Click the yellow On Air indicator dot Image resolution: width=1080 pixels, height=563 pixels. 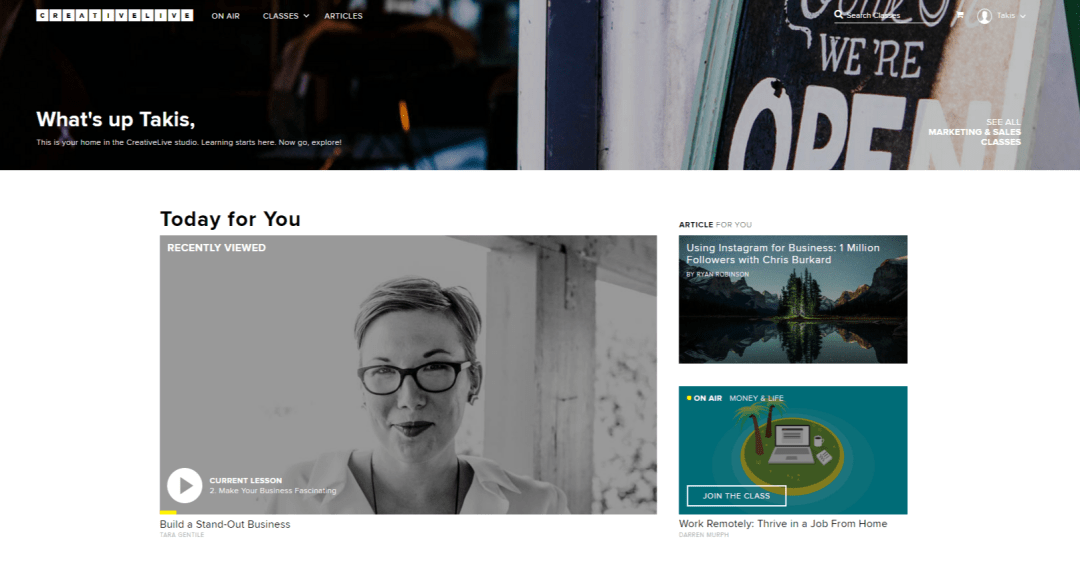click(x=689, y=398)
